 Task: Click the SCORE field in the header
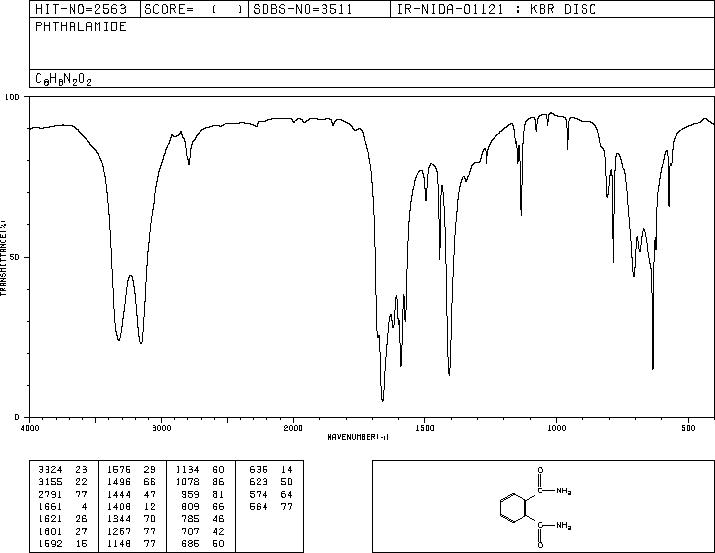click(194, 9)
